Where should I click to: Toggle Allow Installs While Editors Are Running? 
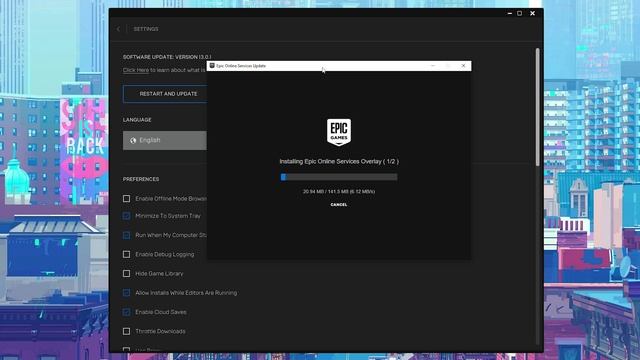coord(127,293)
